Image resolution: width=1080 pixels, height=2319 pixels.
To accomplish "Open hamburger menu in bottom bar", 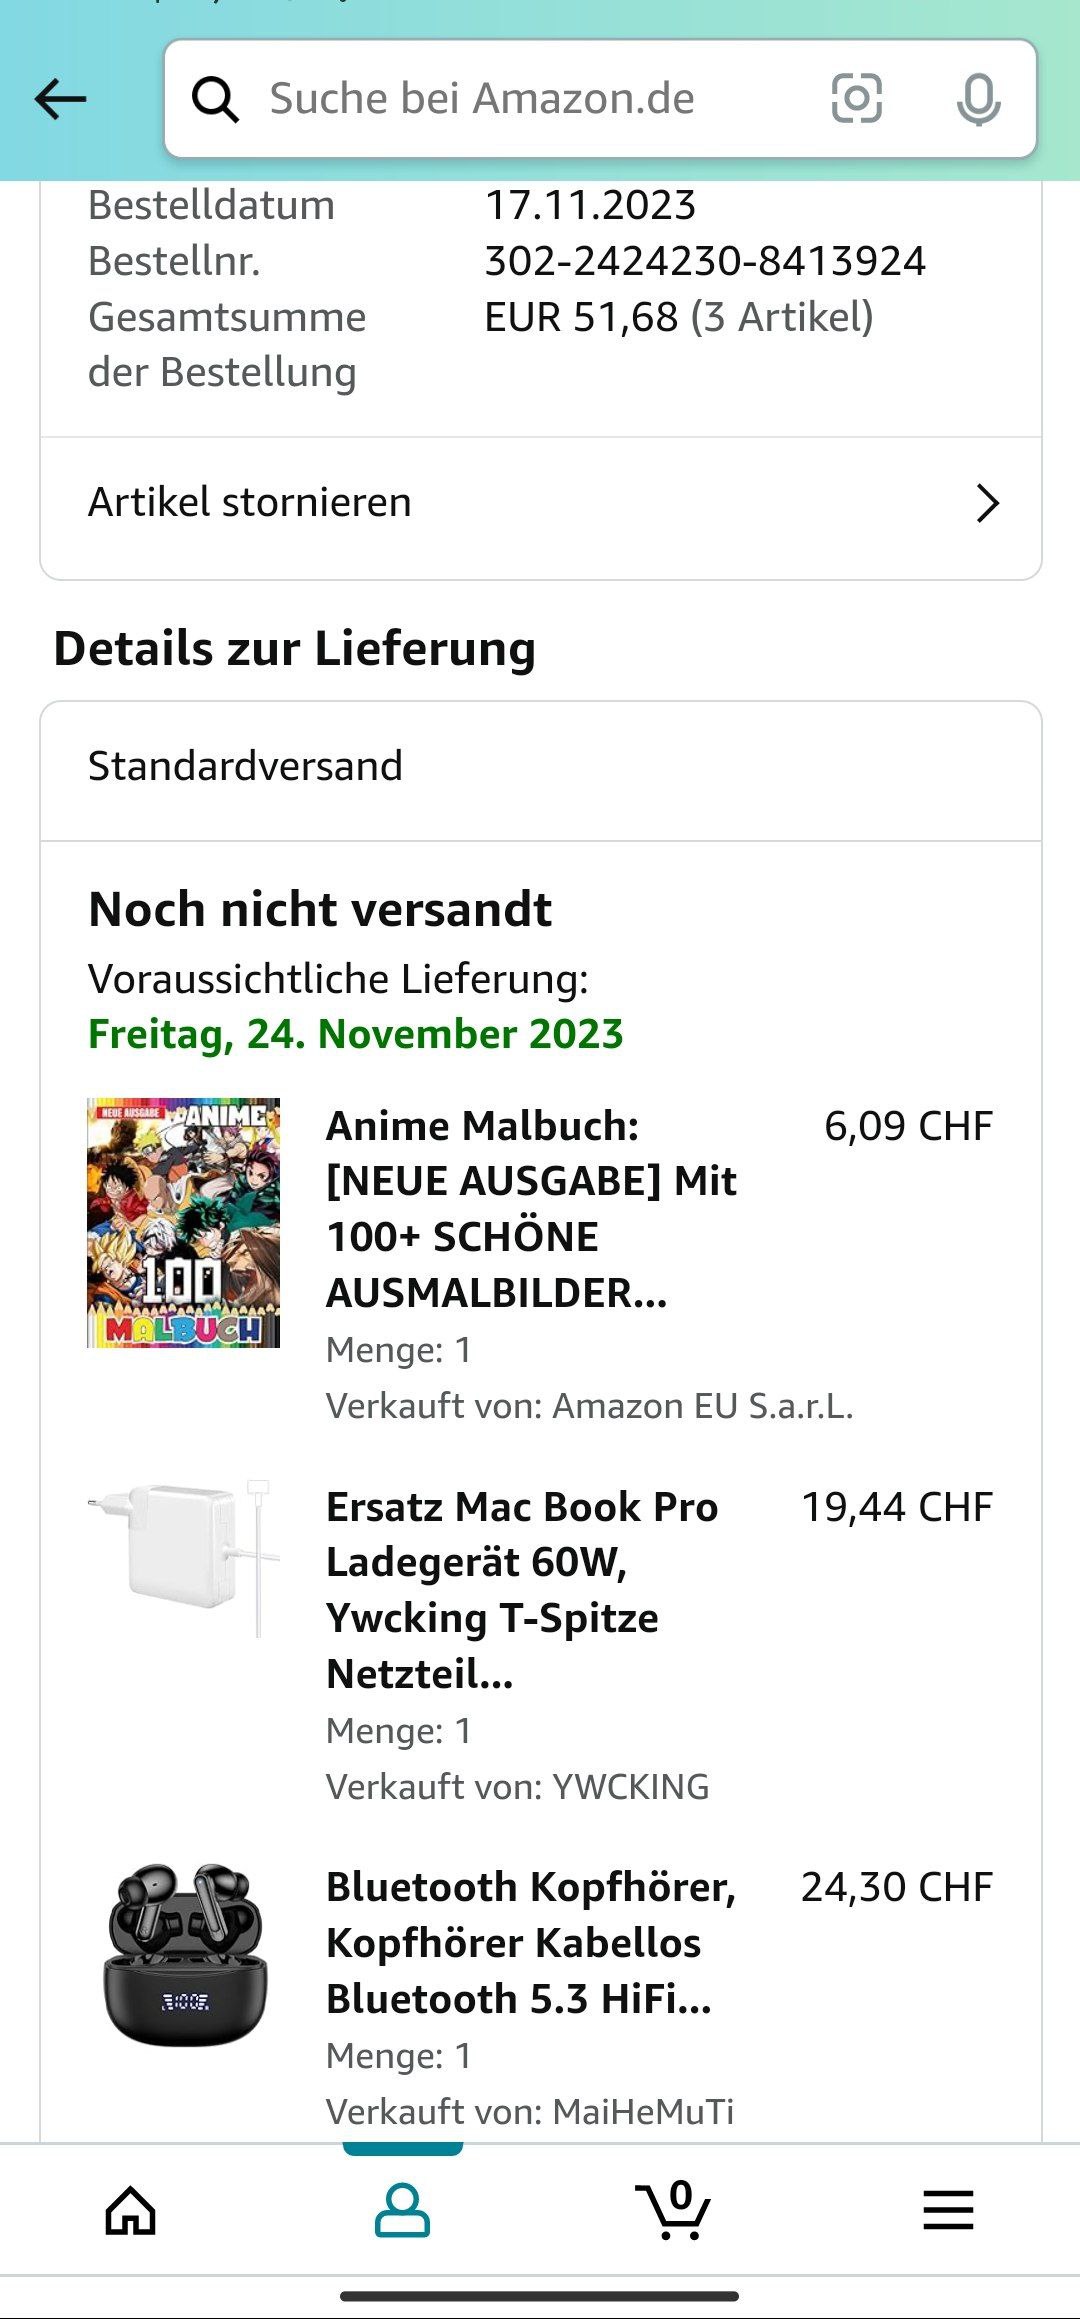I will [948, 2210].
